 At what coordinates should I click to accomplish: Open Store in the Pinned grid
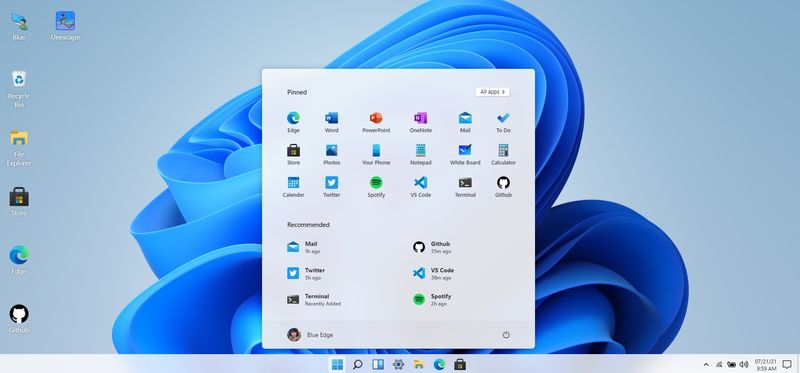[293, 155]
